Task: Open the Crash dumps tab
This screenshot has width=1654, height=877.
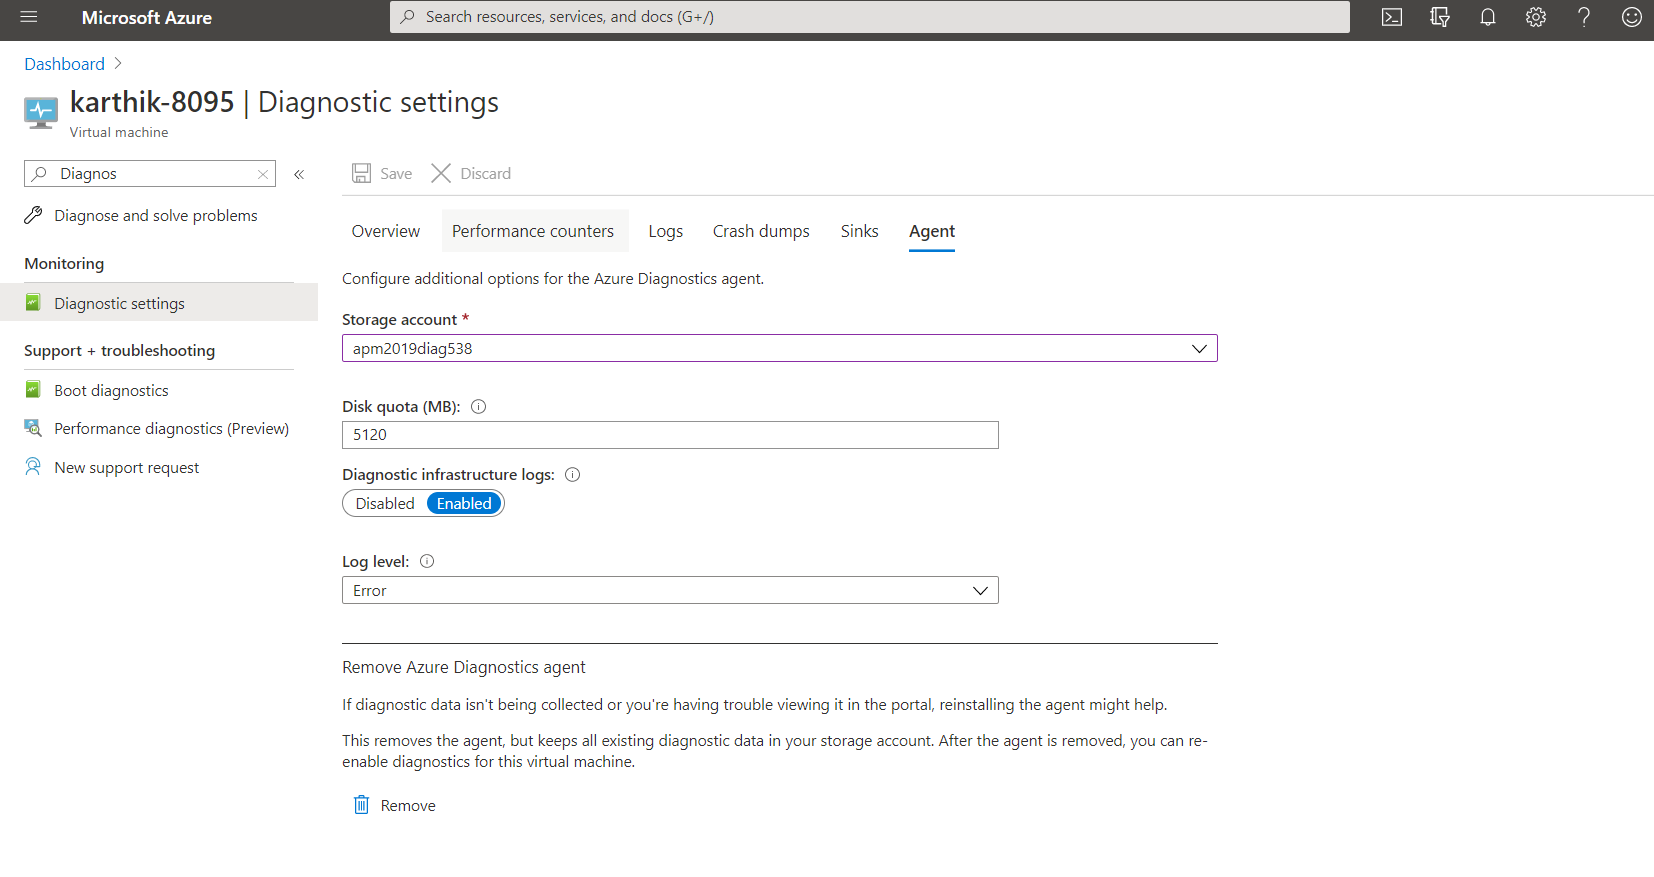Action: [761, 231]
